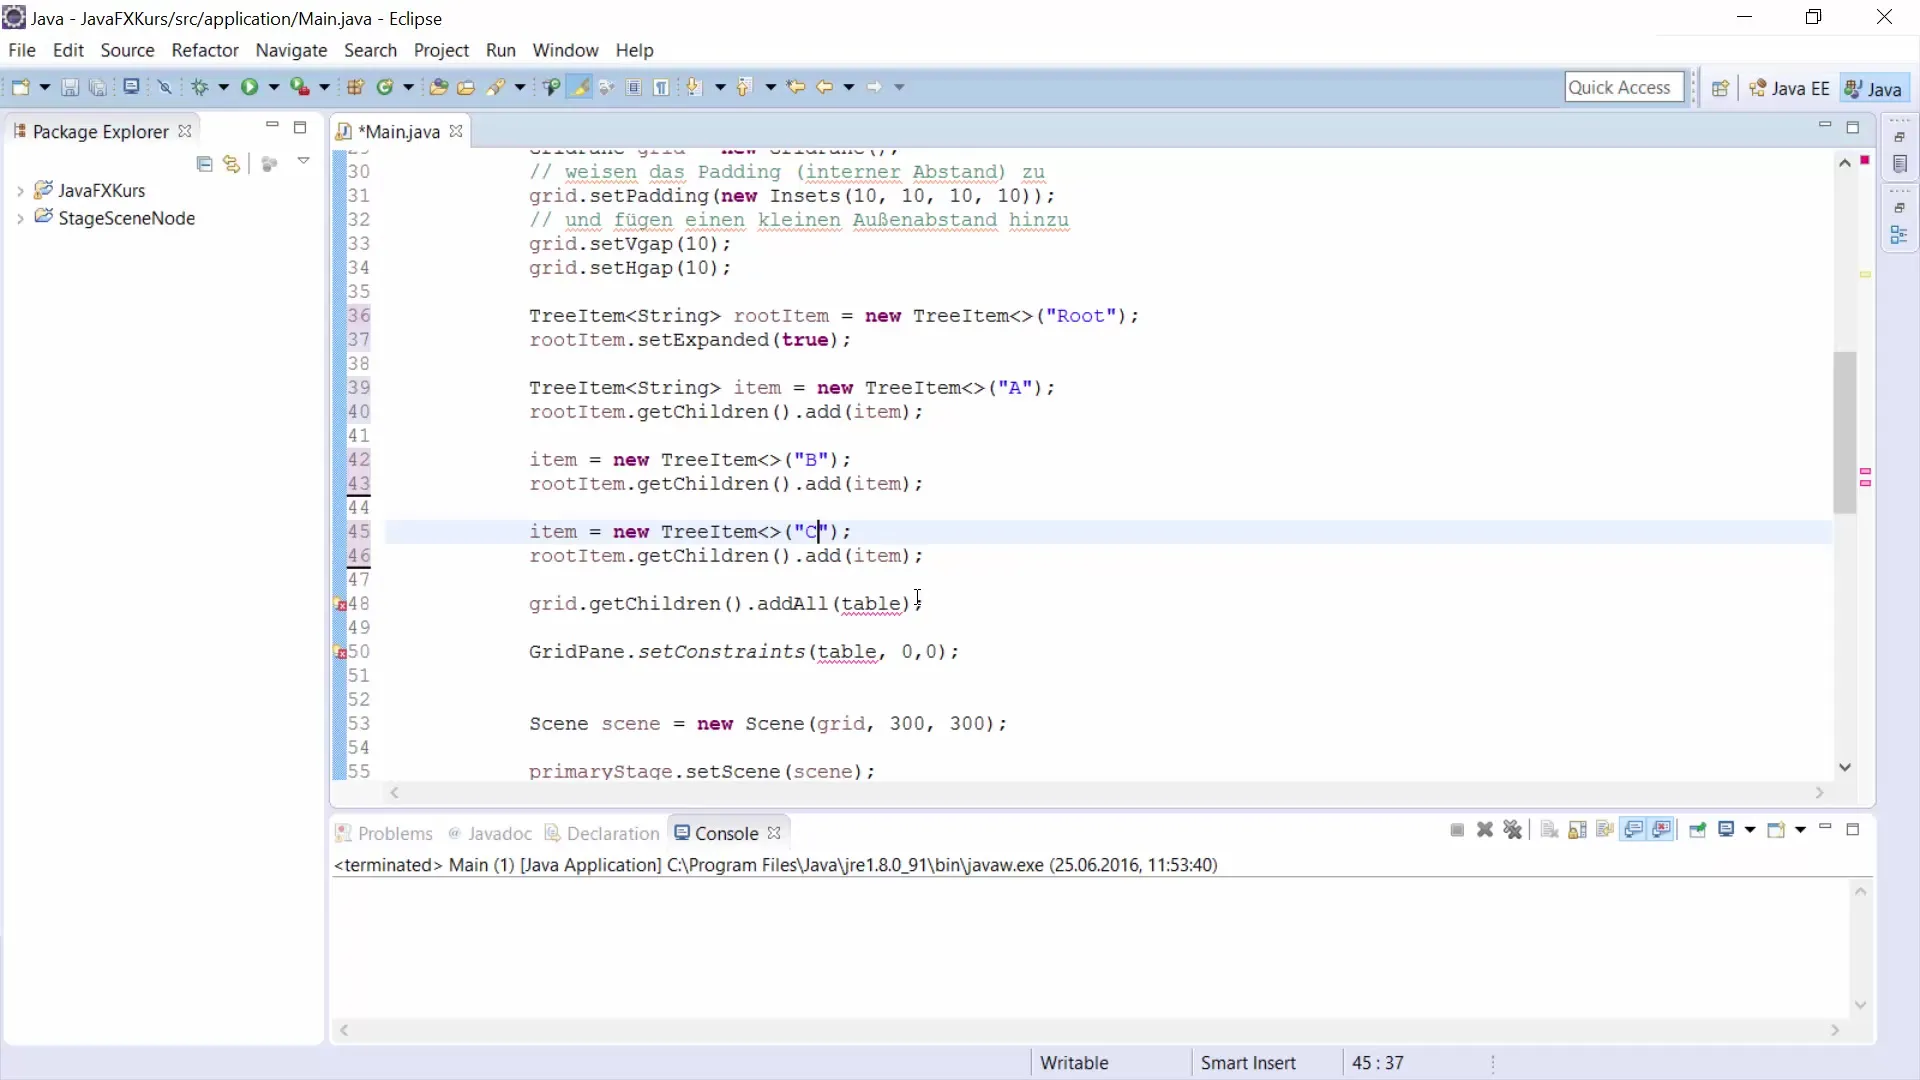Click Remove All Terminated Launches icon
Screen dimensions: 1920x1080
(1513, 830)
